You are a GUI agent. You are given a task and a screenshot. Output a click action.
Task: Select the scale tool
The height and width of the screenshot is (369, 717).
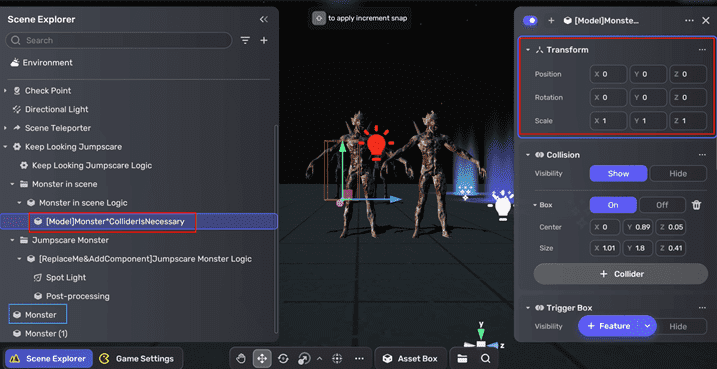(x=304, y=359)
